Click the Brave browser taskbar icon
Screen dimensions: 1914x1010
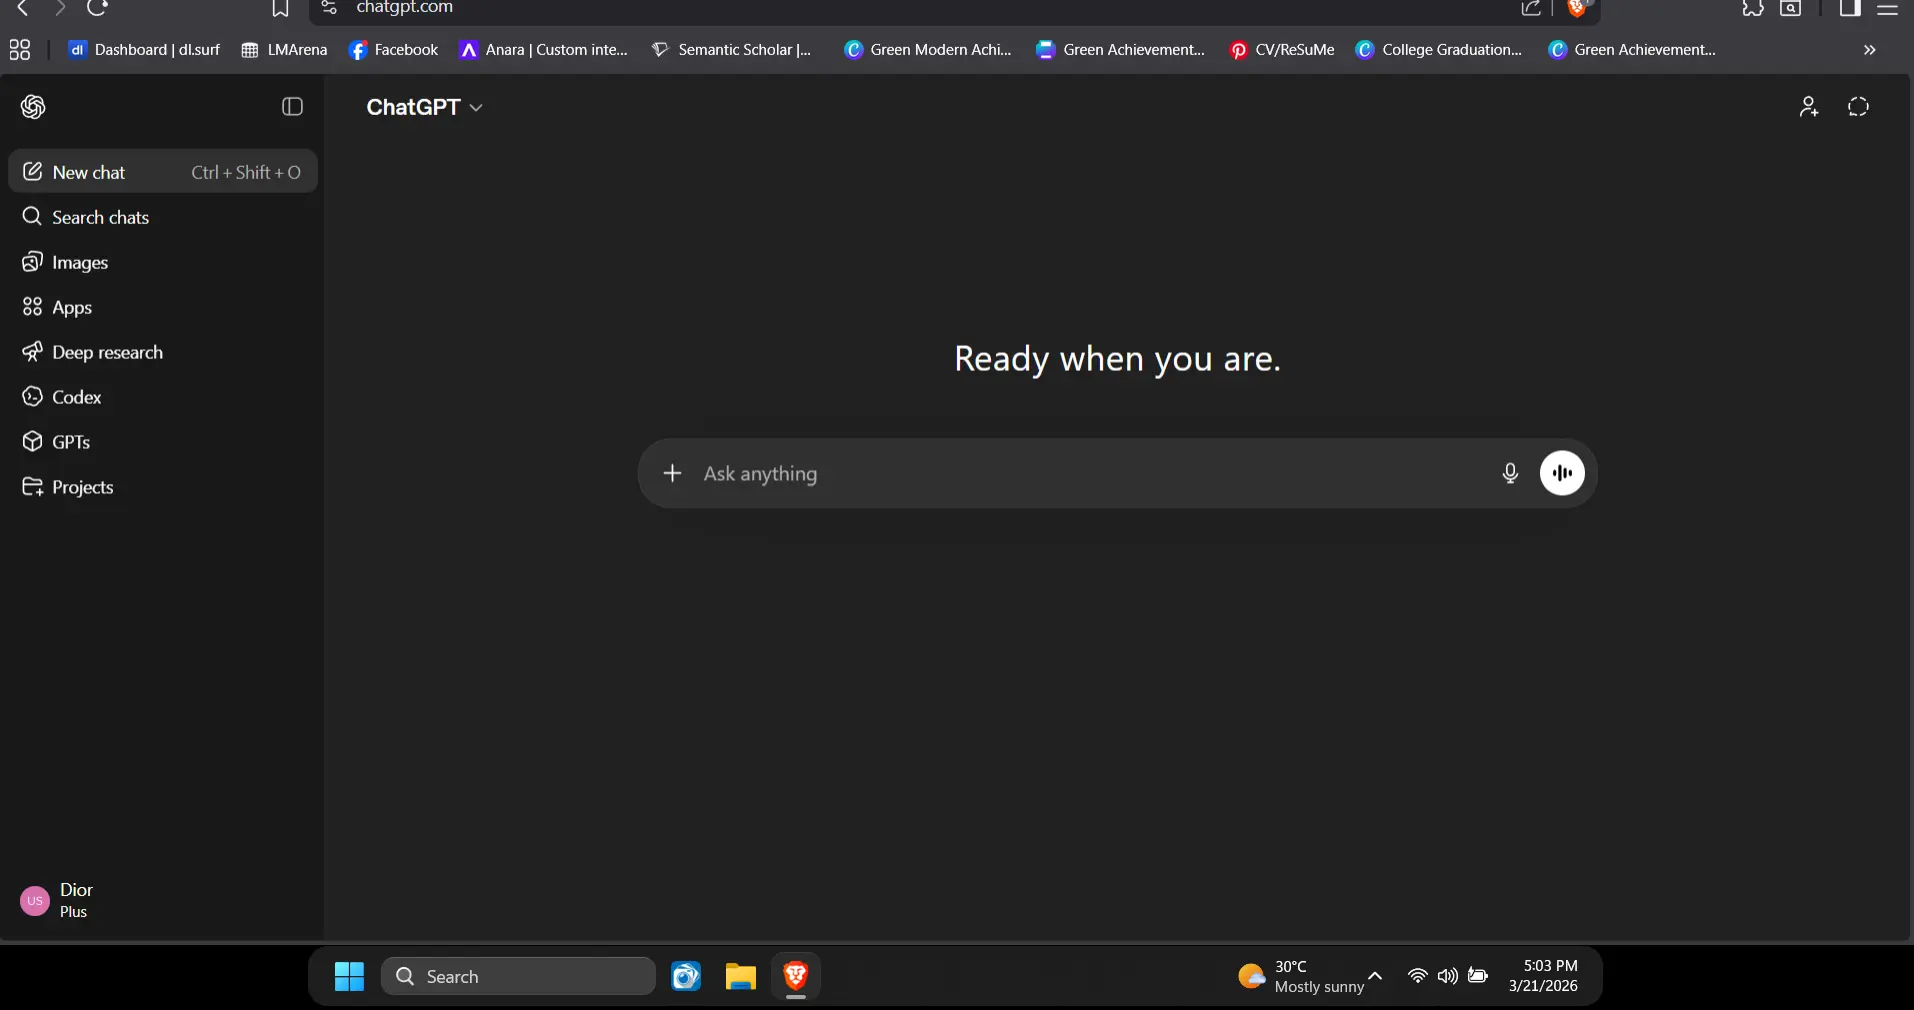[796, 977]
